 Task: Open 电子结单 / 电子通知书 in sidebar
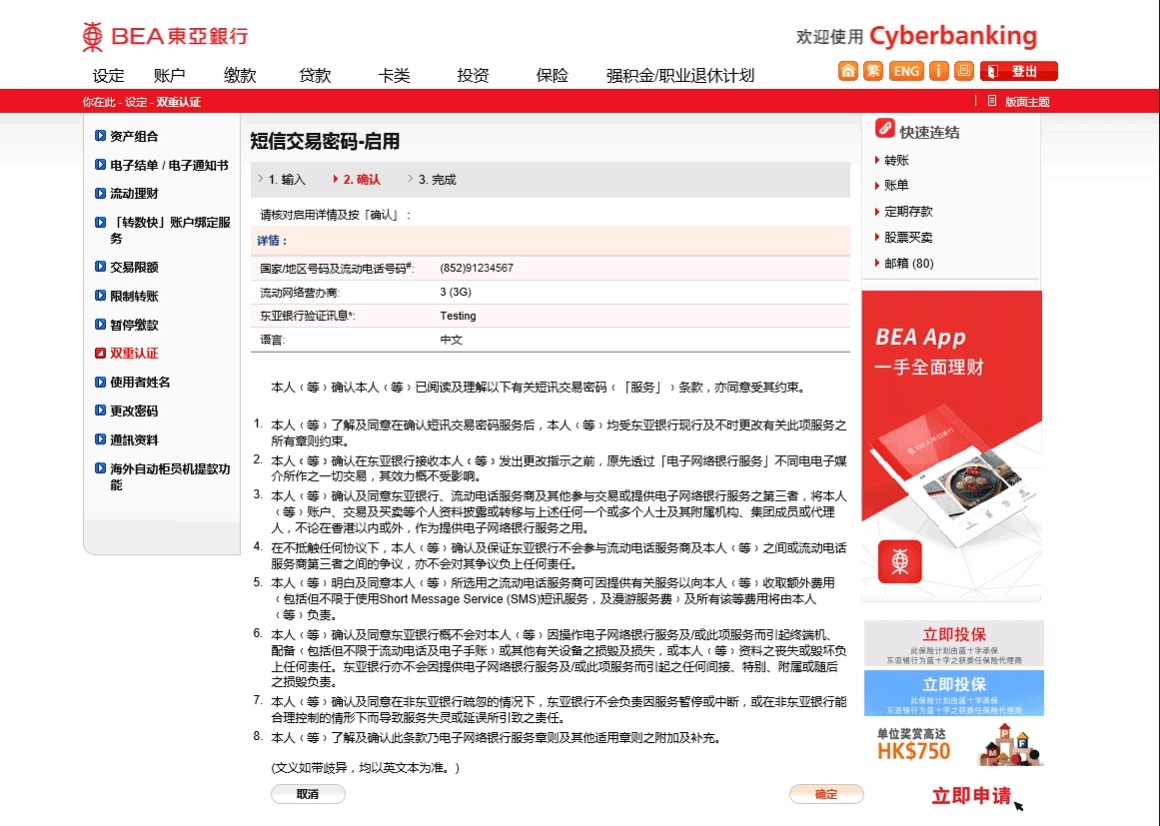169,165
